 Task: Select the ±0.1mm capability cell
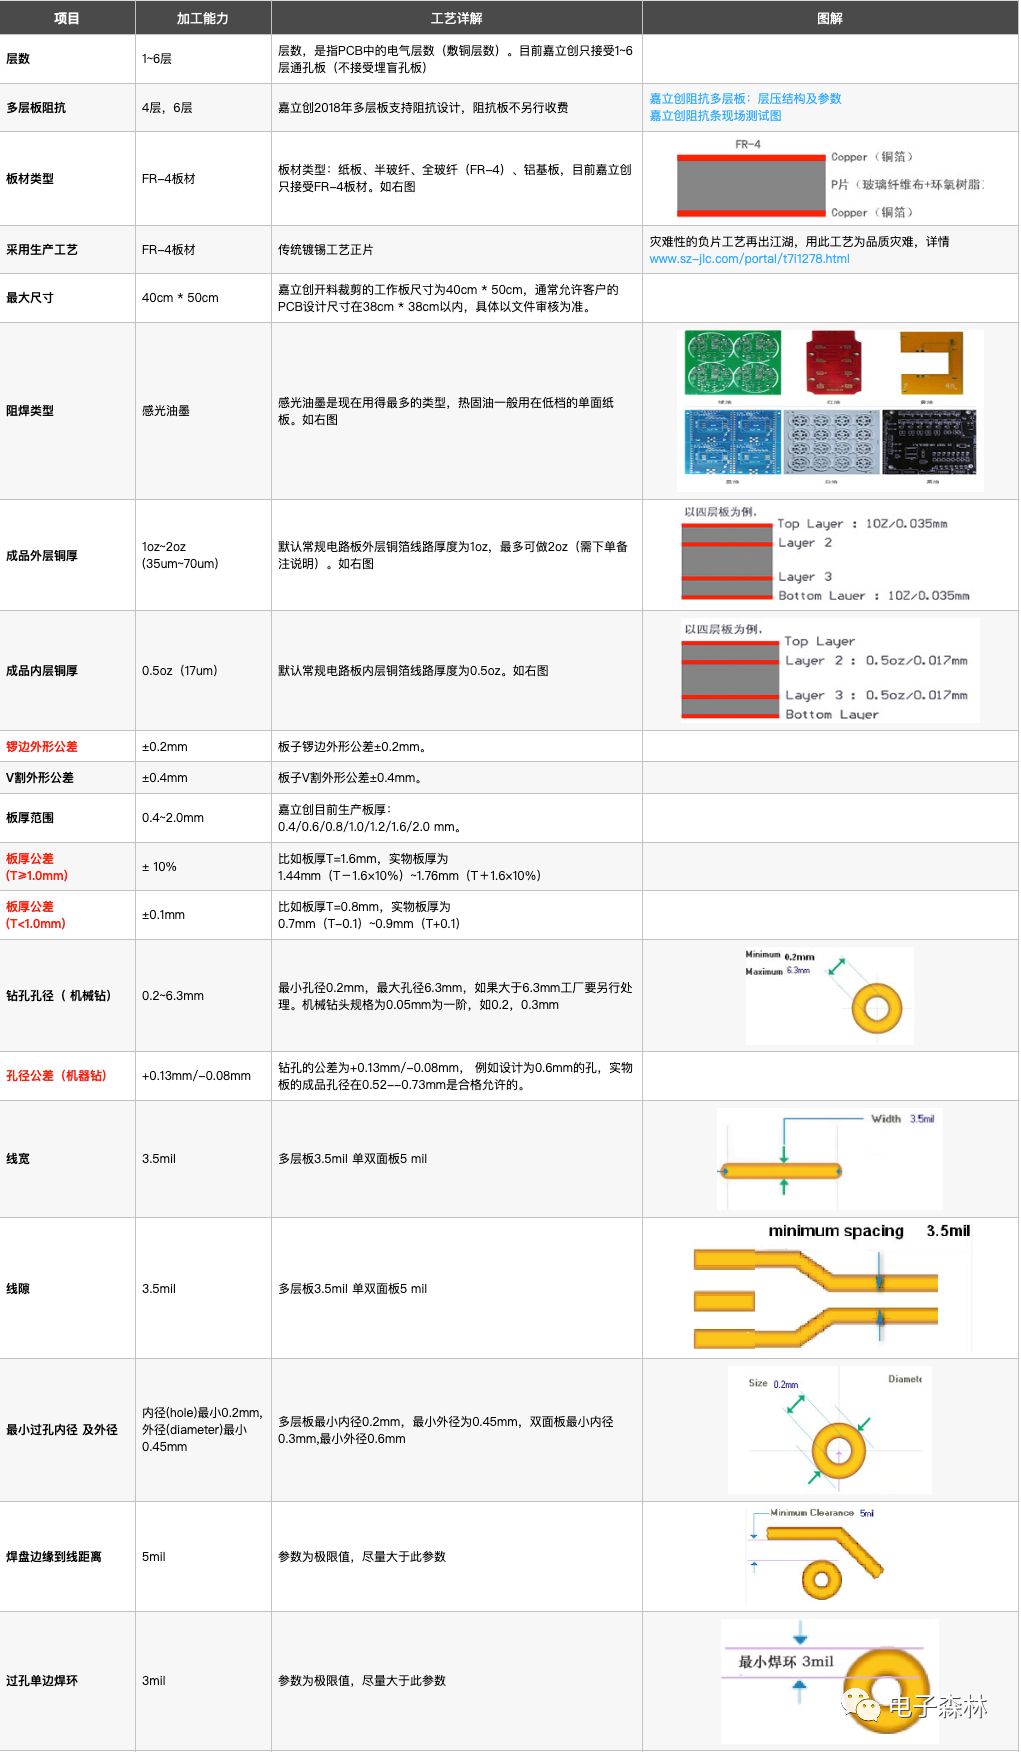[164, 915]
